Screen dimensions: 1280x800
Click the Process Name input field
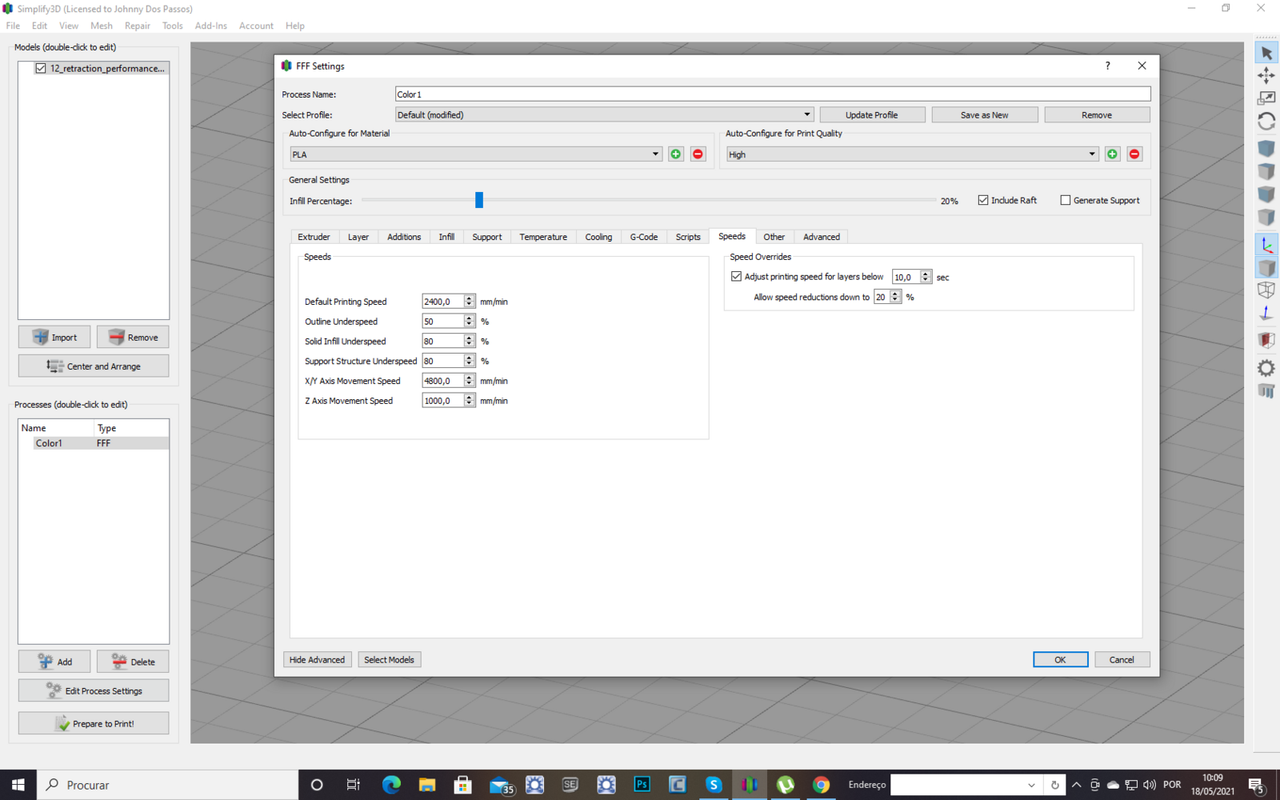(x=773, y=94)
